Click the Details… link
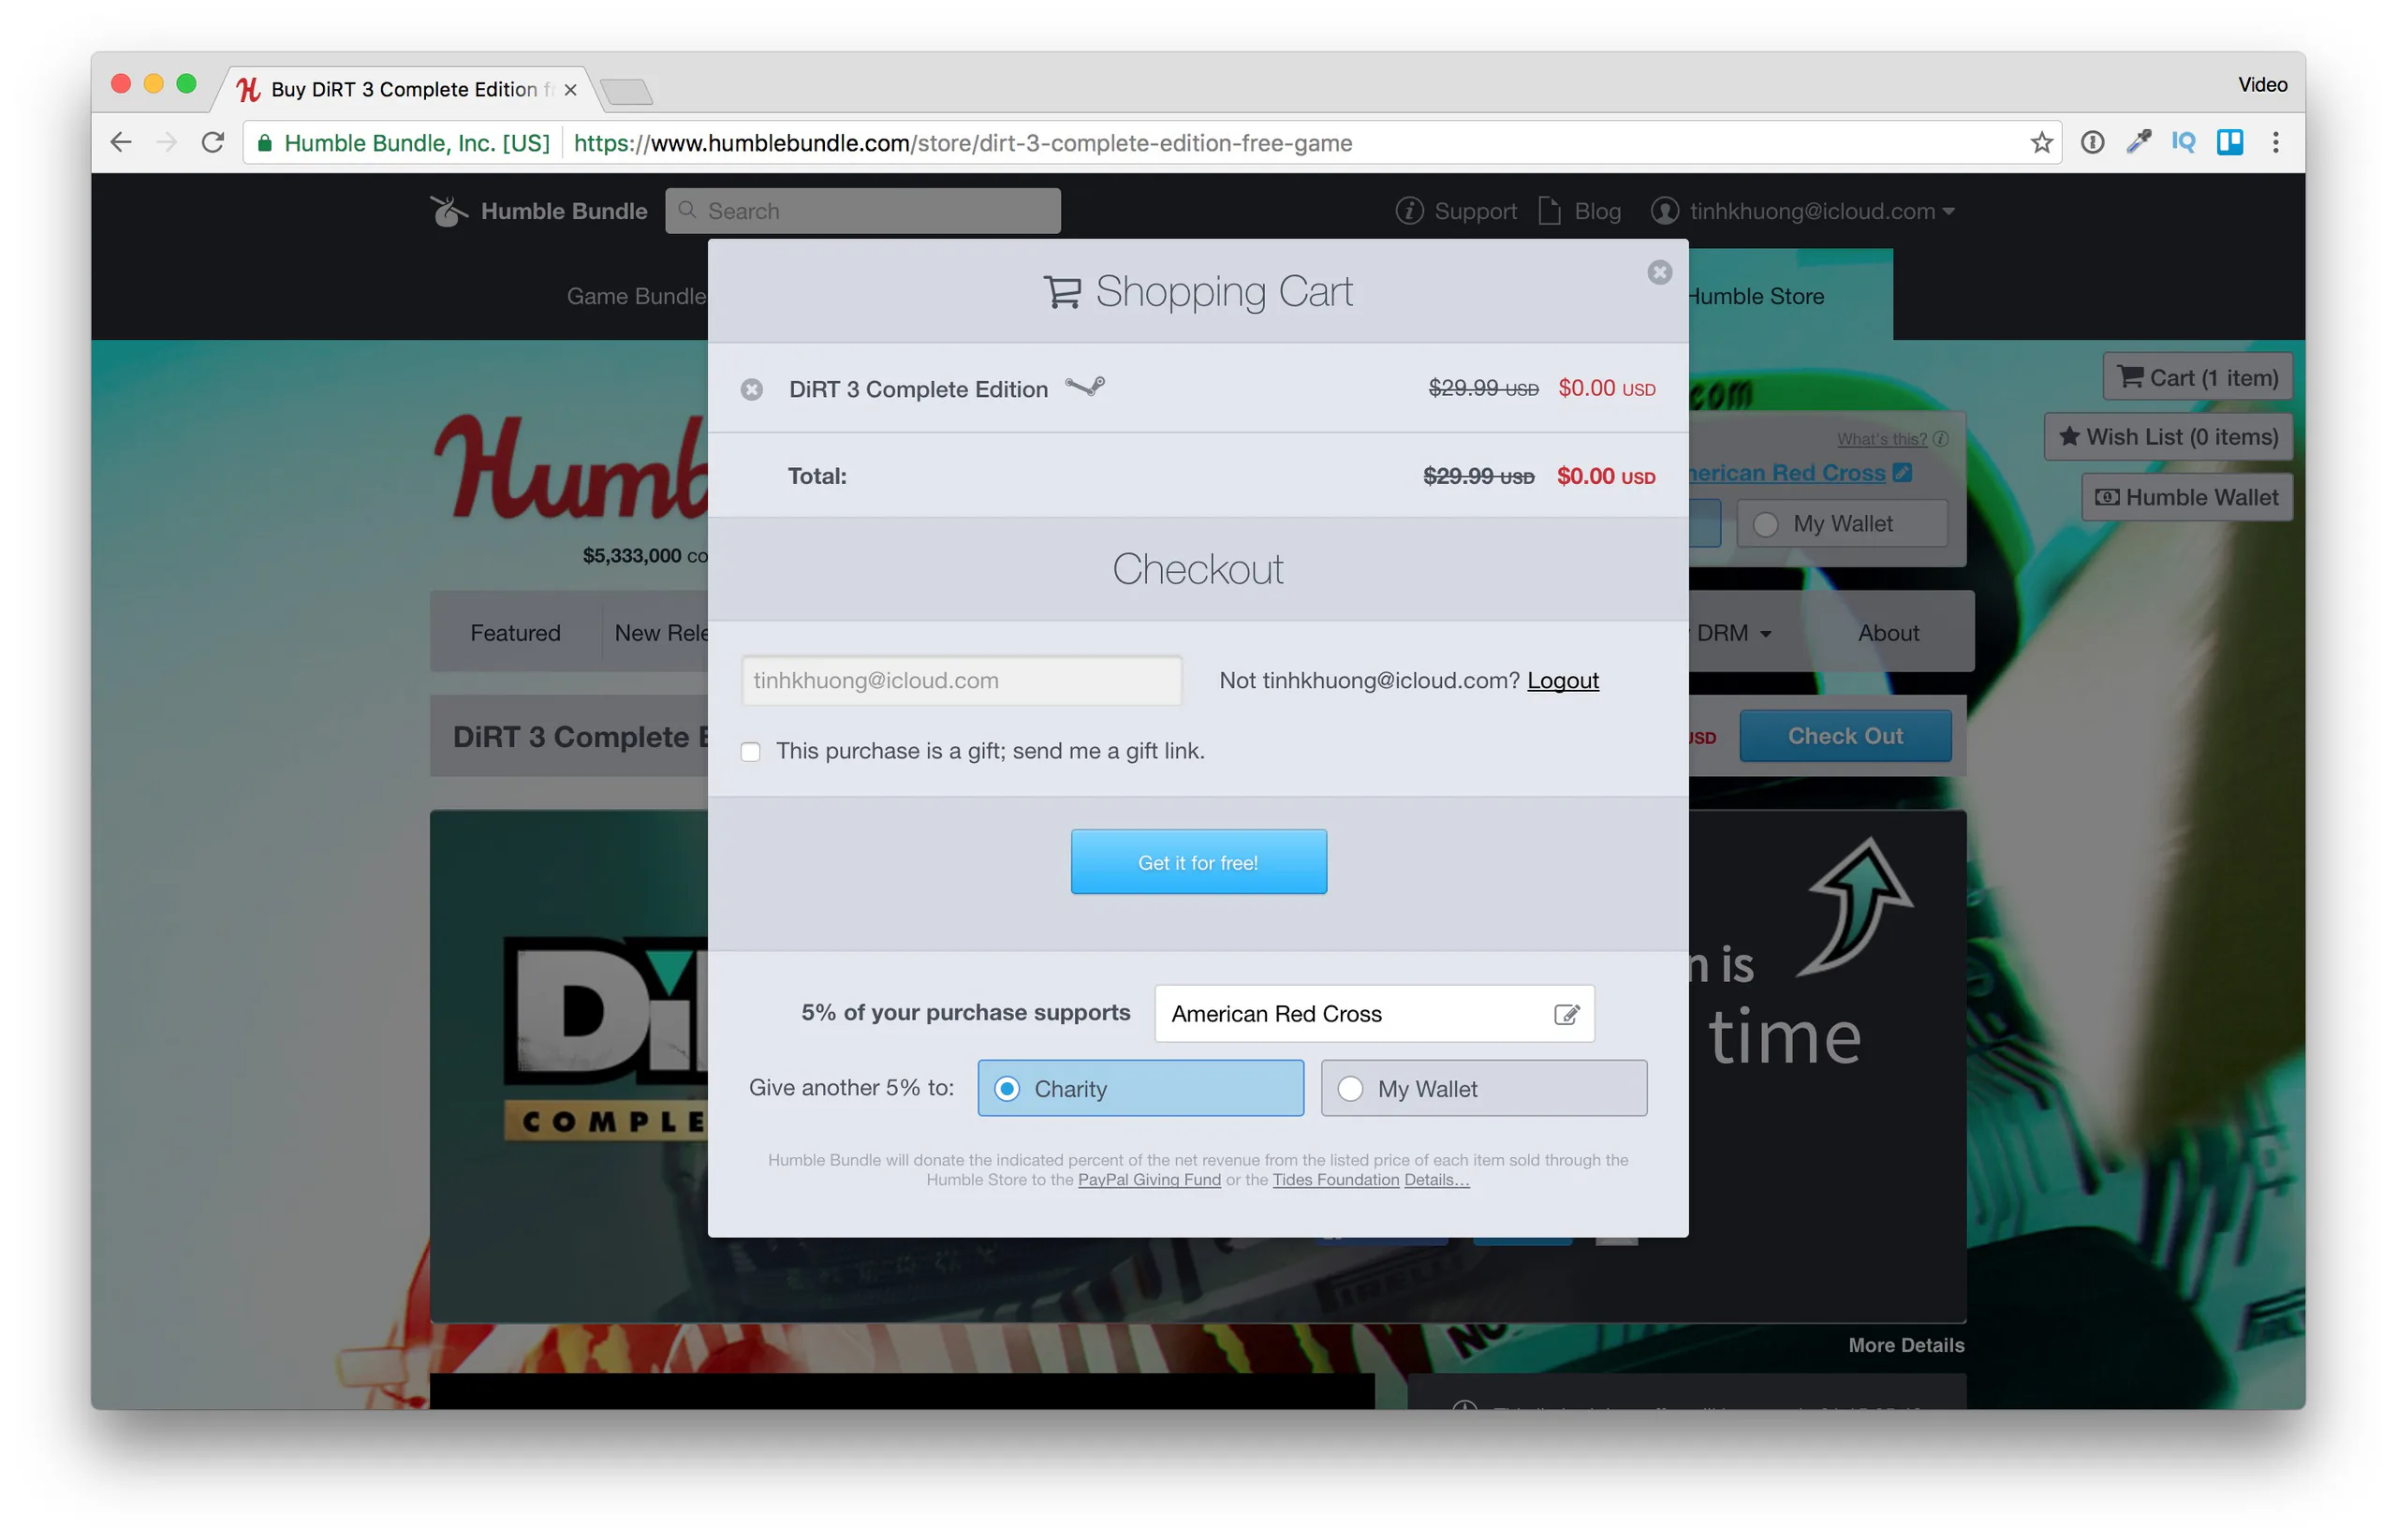Viewport: 2397px width, 1540px height. pos(1436,1180)
